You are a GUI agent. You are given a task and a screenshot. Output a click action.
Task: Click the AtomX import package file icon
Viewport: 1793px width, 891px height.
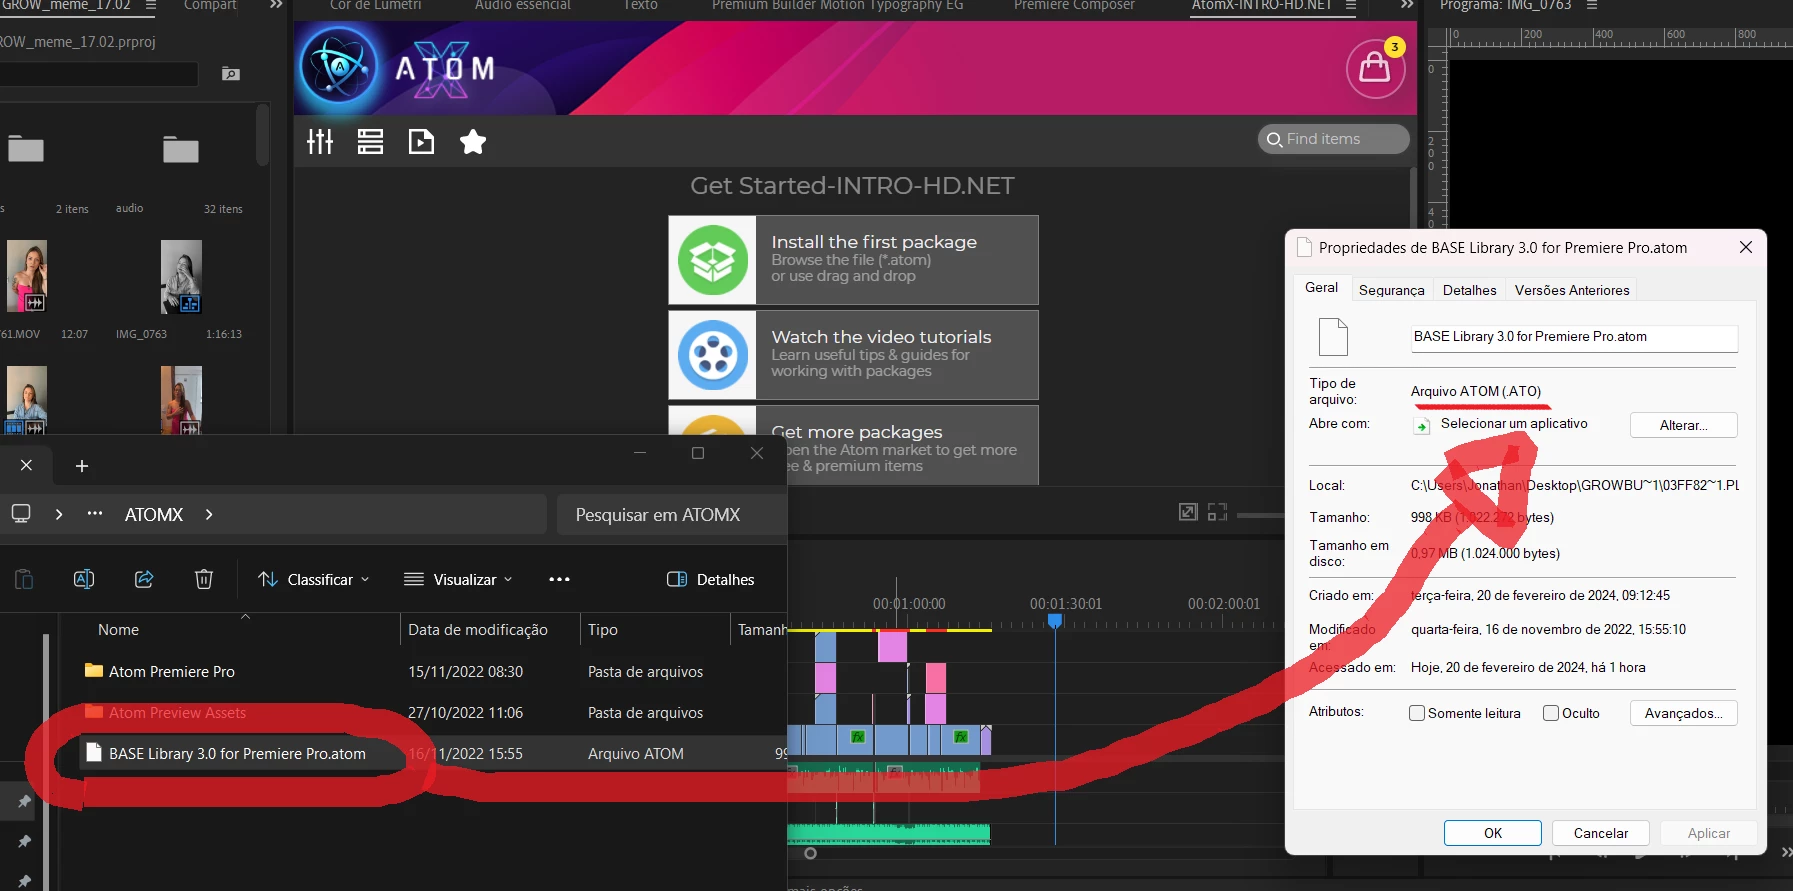pyautogui.click(x=421, y=142)
